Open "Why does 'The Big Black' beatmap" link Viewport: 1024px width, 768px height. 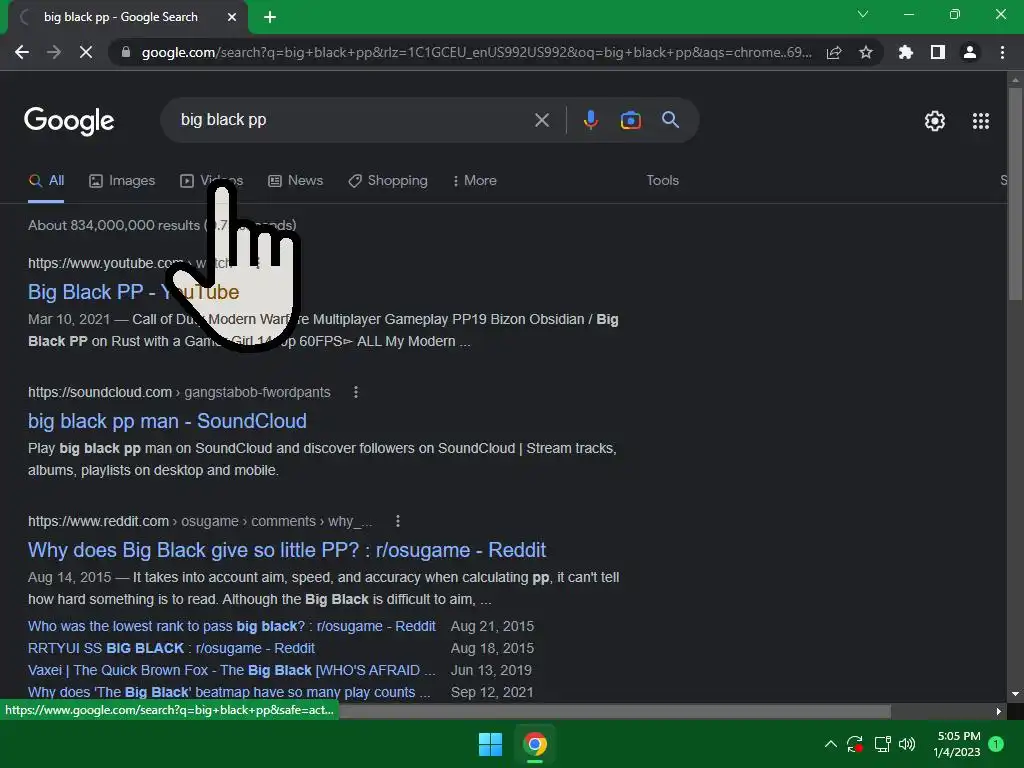point(229,692)
